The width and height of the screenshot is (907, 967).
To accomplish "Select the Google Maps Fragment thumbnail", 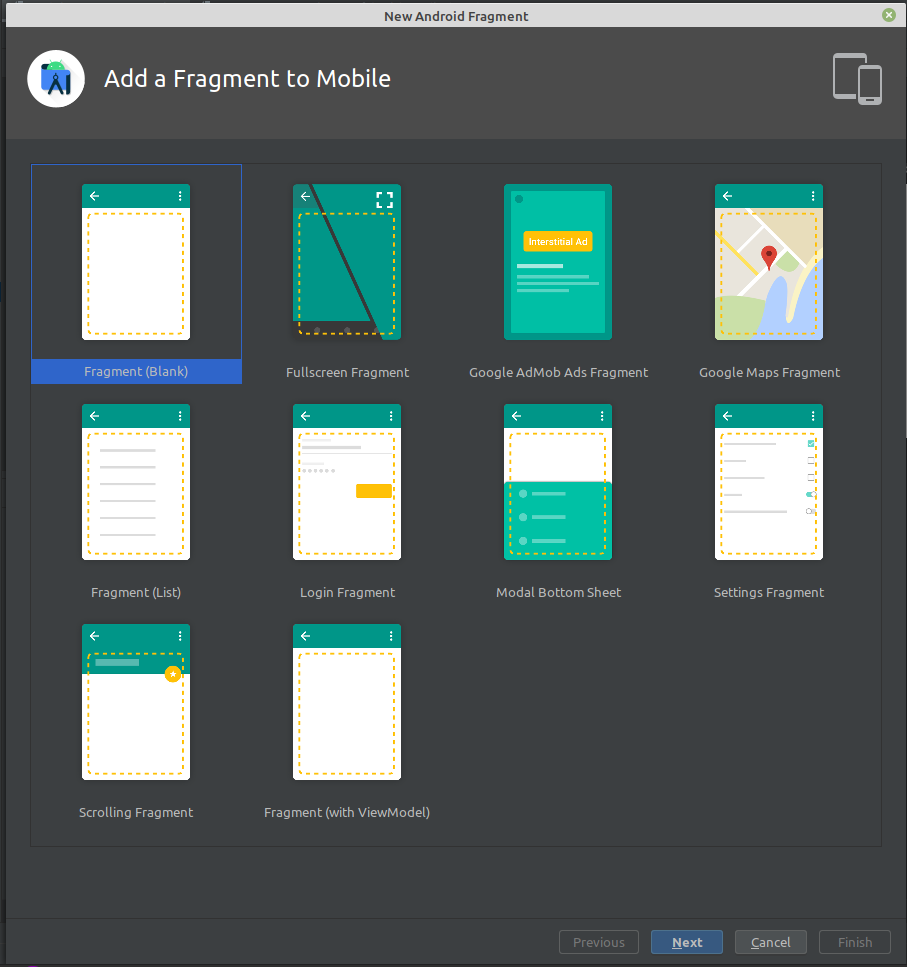I will (769, 262).
